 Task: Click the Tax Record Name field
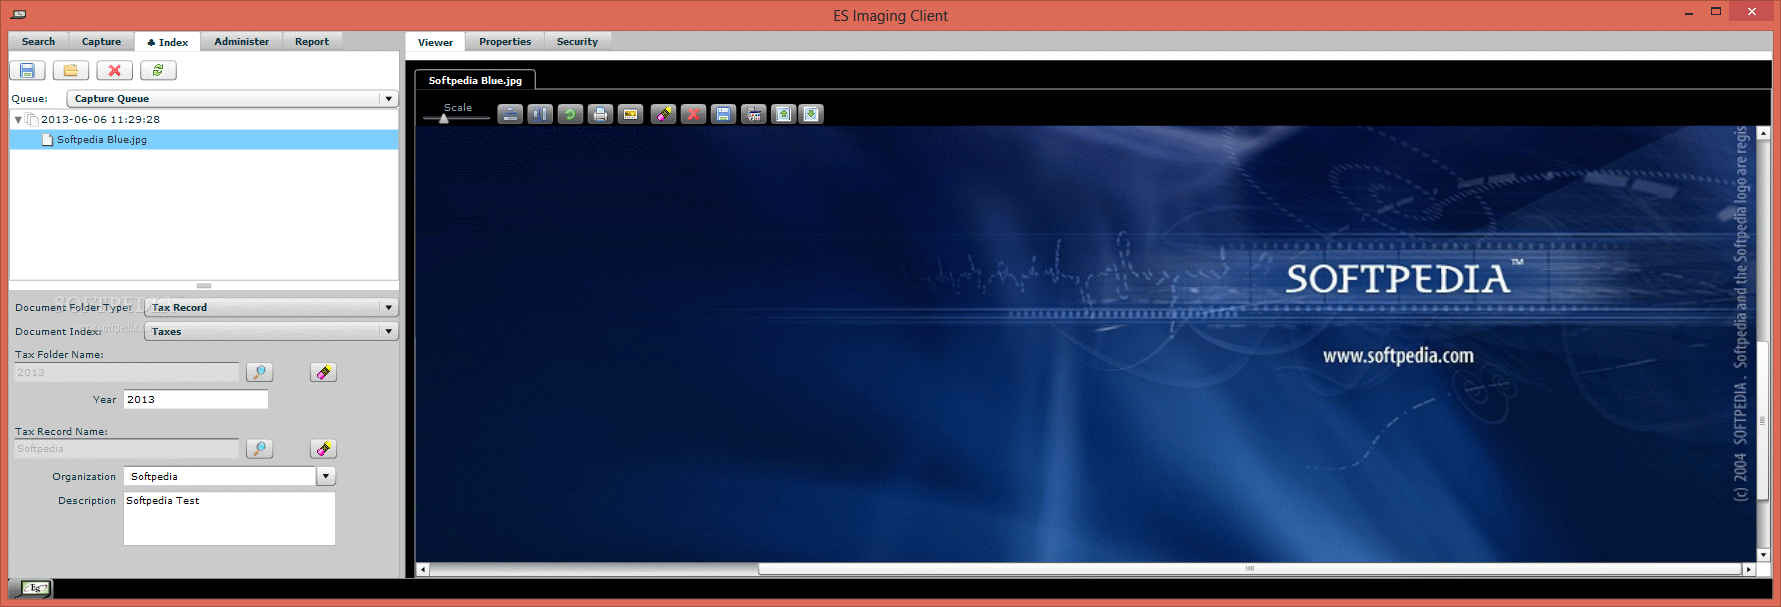pyautogui.click(x=127, y=448)
